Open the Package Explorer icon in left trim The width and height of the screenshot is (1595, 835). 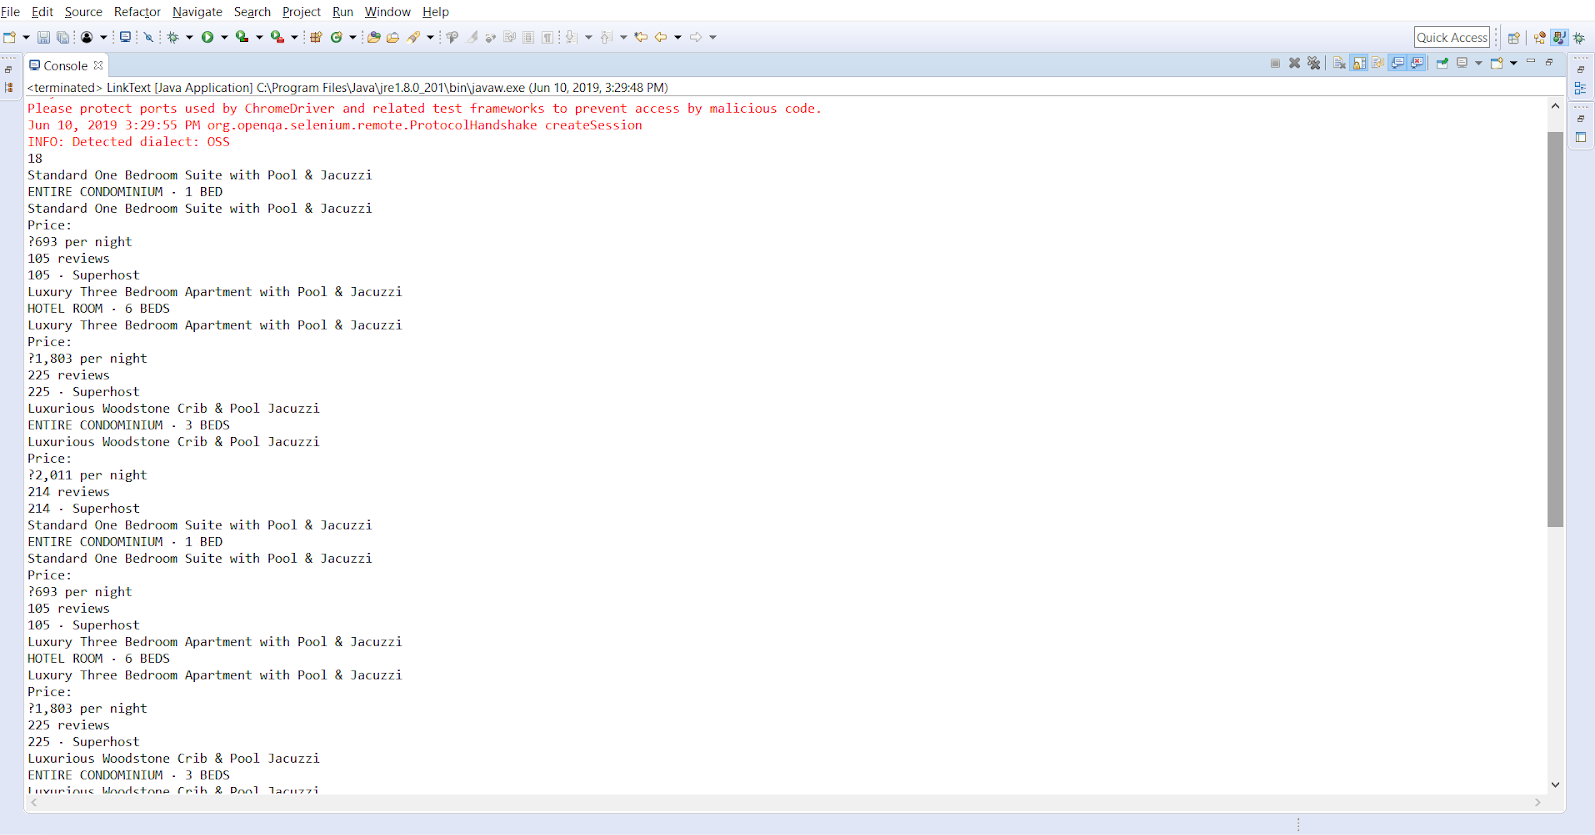[9, 87]
